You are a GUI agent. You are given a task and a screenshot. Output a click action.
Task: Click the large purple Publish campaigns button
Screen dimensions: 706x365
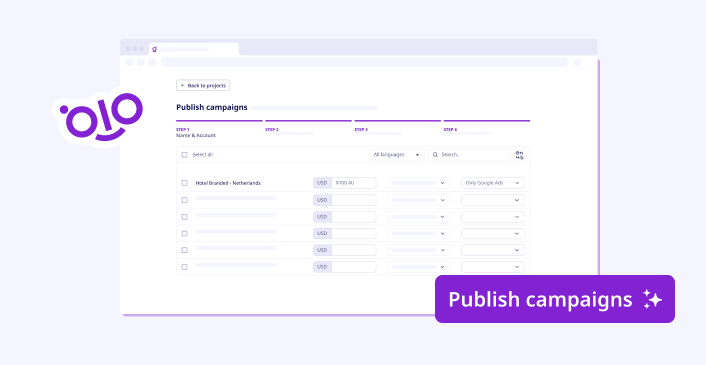pos(555,299)
